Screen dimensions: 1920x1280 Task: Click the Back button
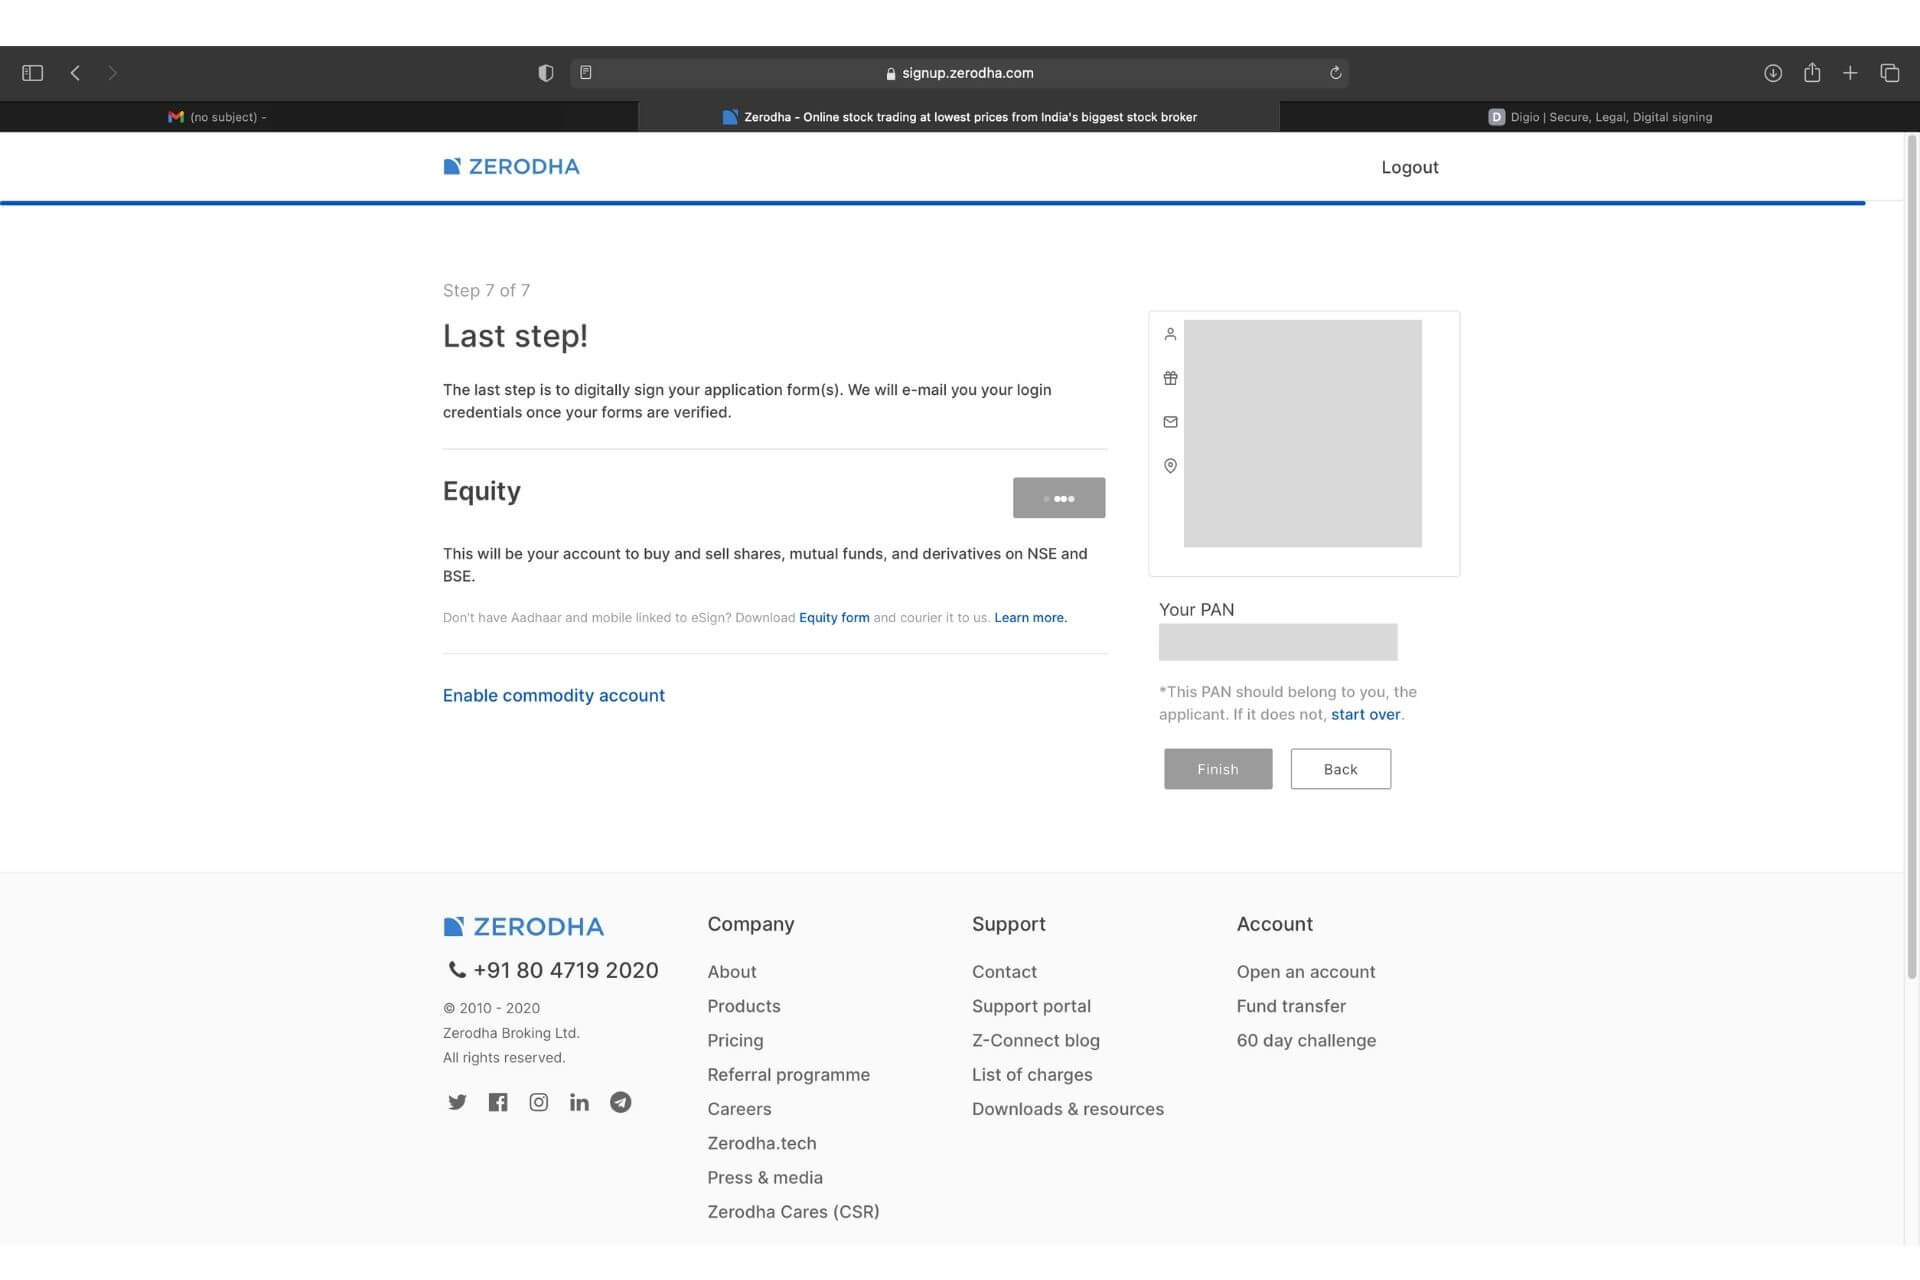[x=1340, y=769]
